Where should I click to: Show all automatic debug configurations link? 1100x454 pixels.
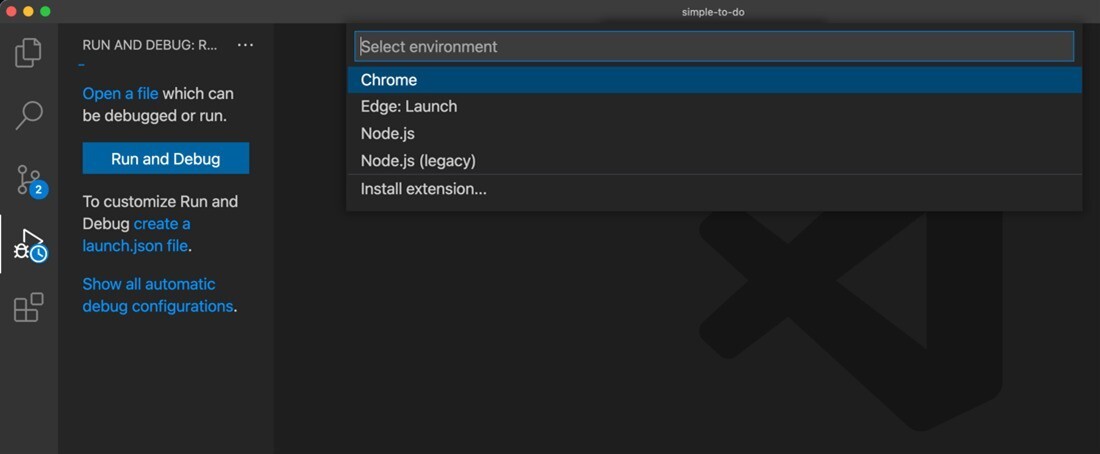click(x=157, y=295)
